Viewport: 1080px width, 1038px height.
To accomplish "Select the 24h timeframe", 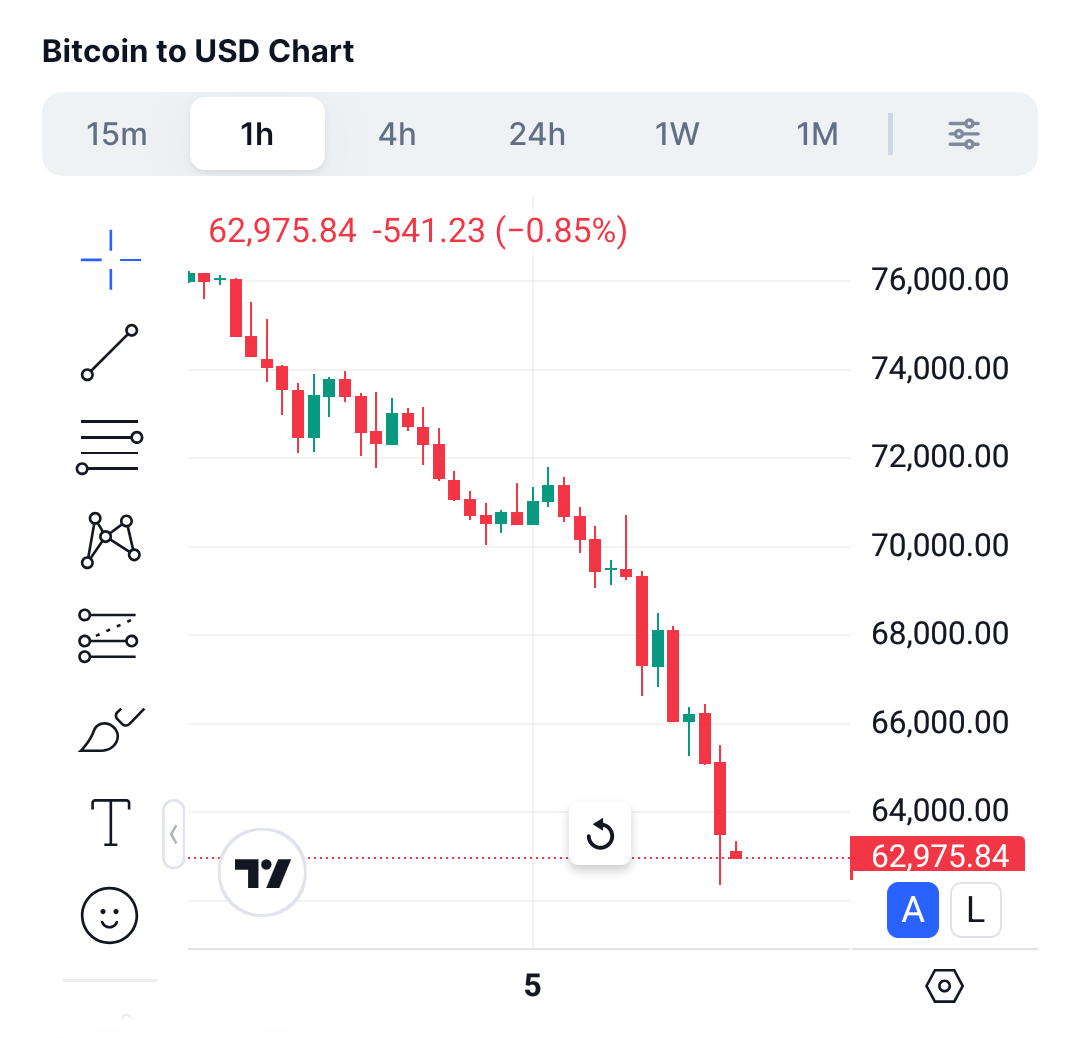I will pos(537,134).
